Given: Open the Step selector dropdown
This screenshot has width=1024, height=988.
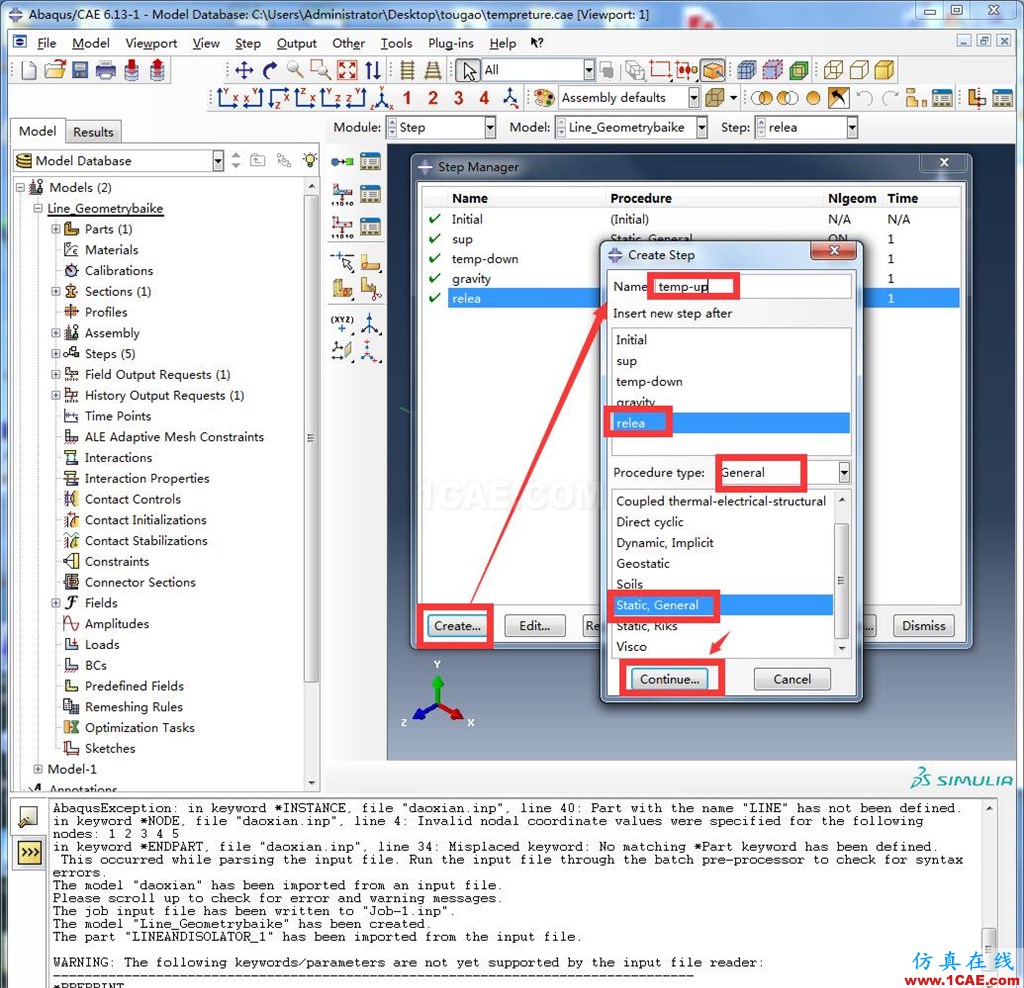Looking at the screenshot, I should coord(852,127).
